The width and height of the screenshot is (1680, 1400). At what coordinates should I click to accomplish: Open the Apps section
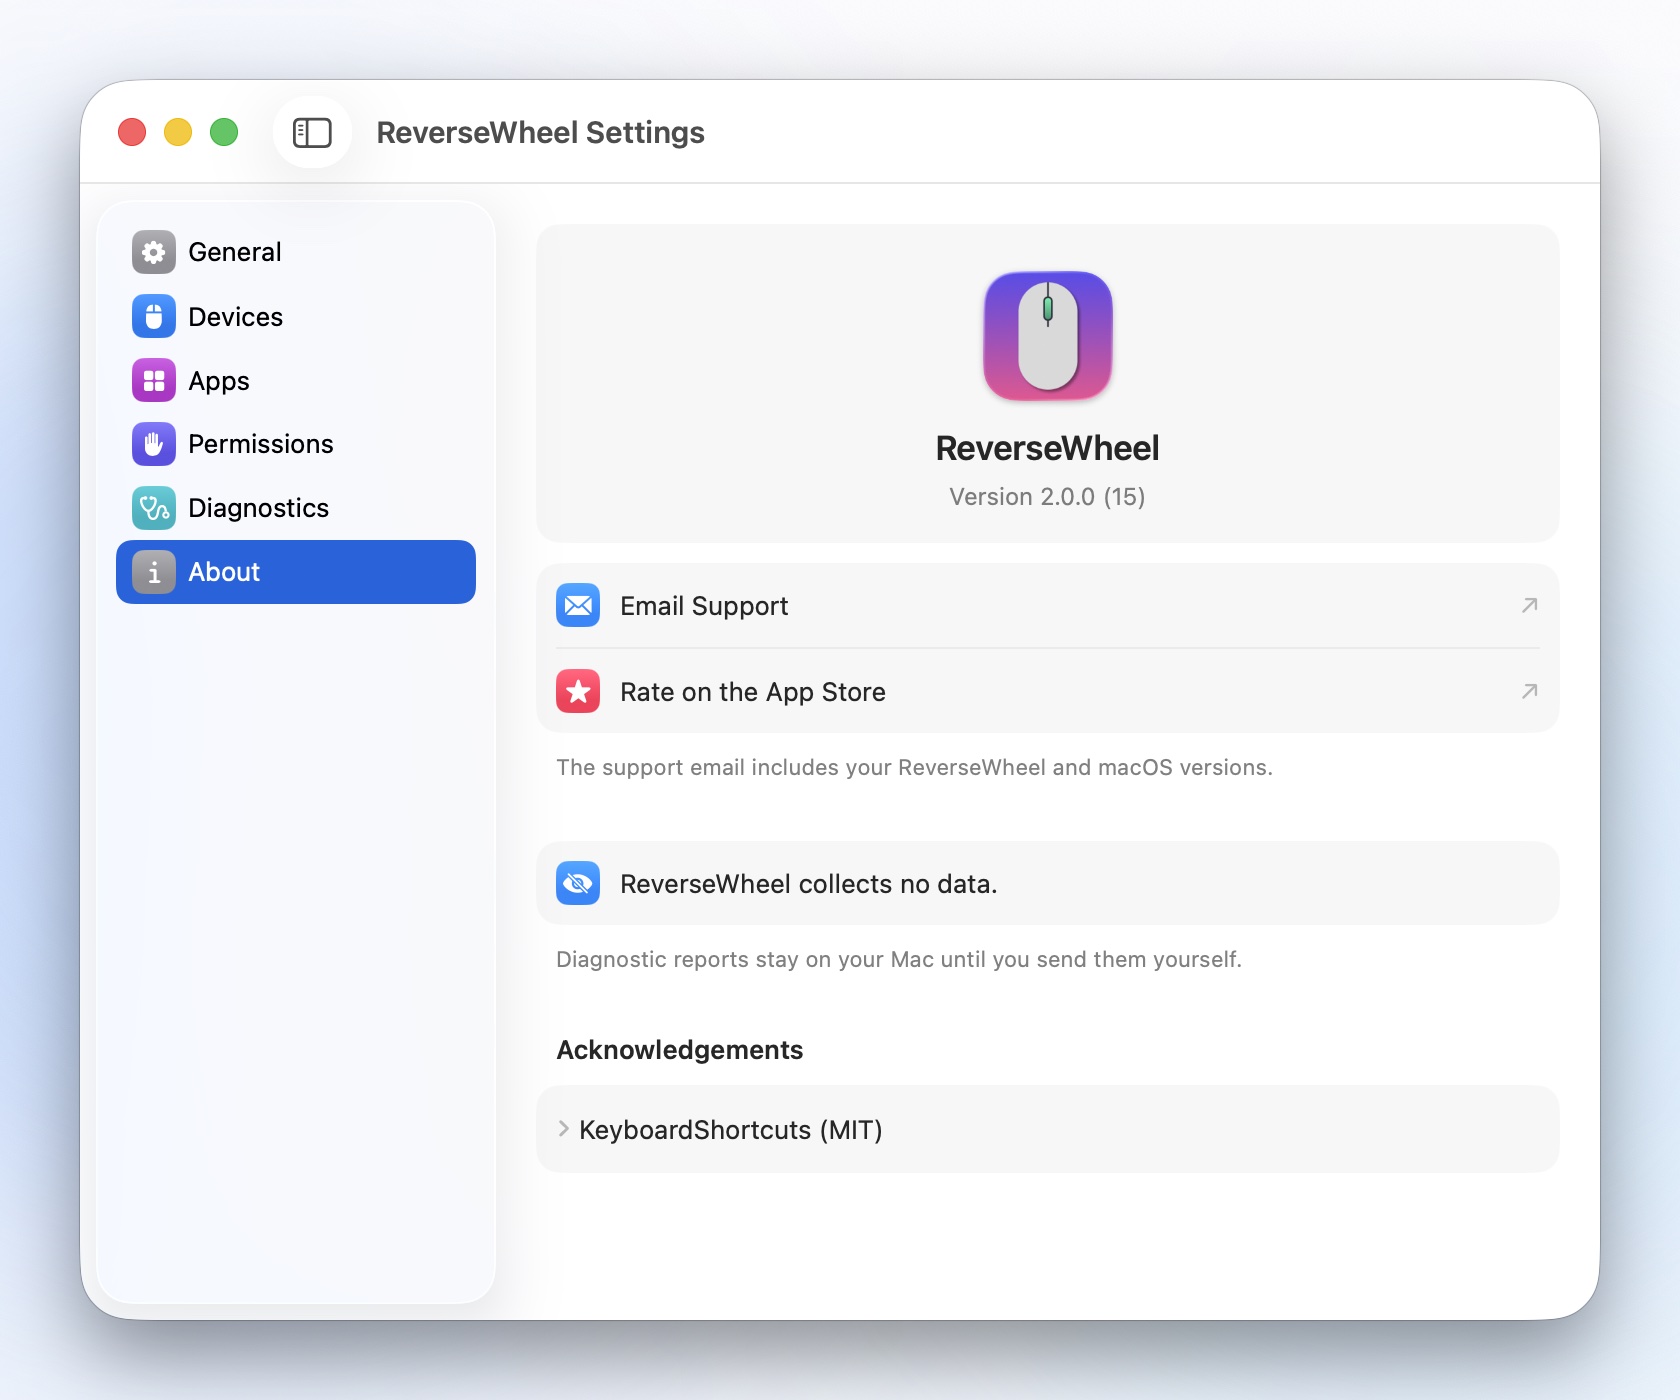pyautogui.click(x=296, y=380)
